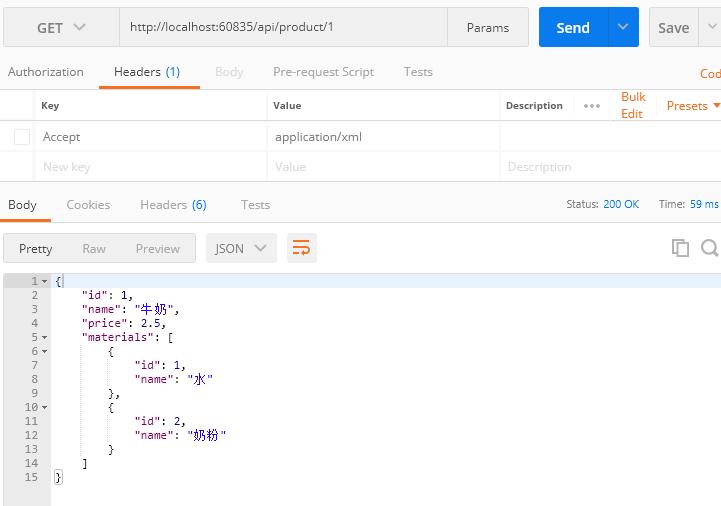This screenshot has height=506, width=721.
Task: Click the Send button
Action: [x=573, y=28]
